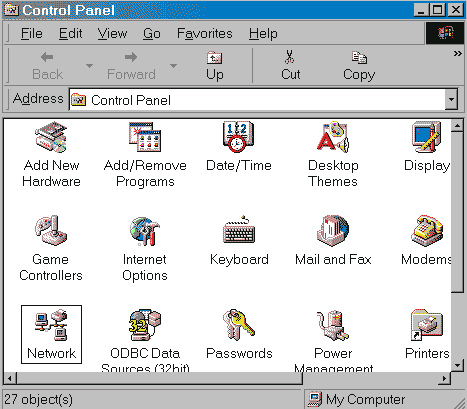Select the Internet Options icon
The height and width of the screenshot is (409, 467).
coord(145,231)
